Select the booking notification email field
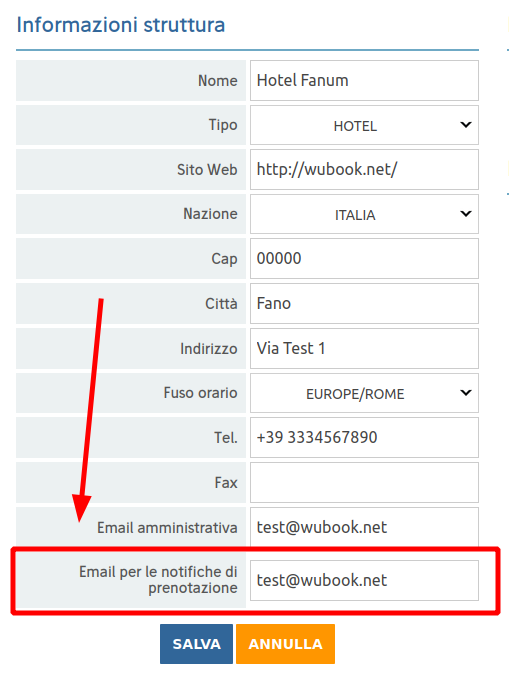The image size is (509, 680). click(364, 581)
